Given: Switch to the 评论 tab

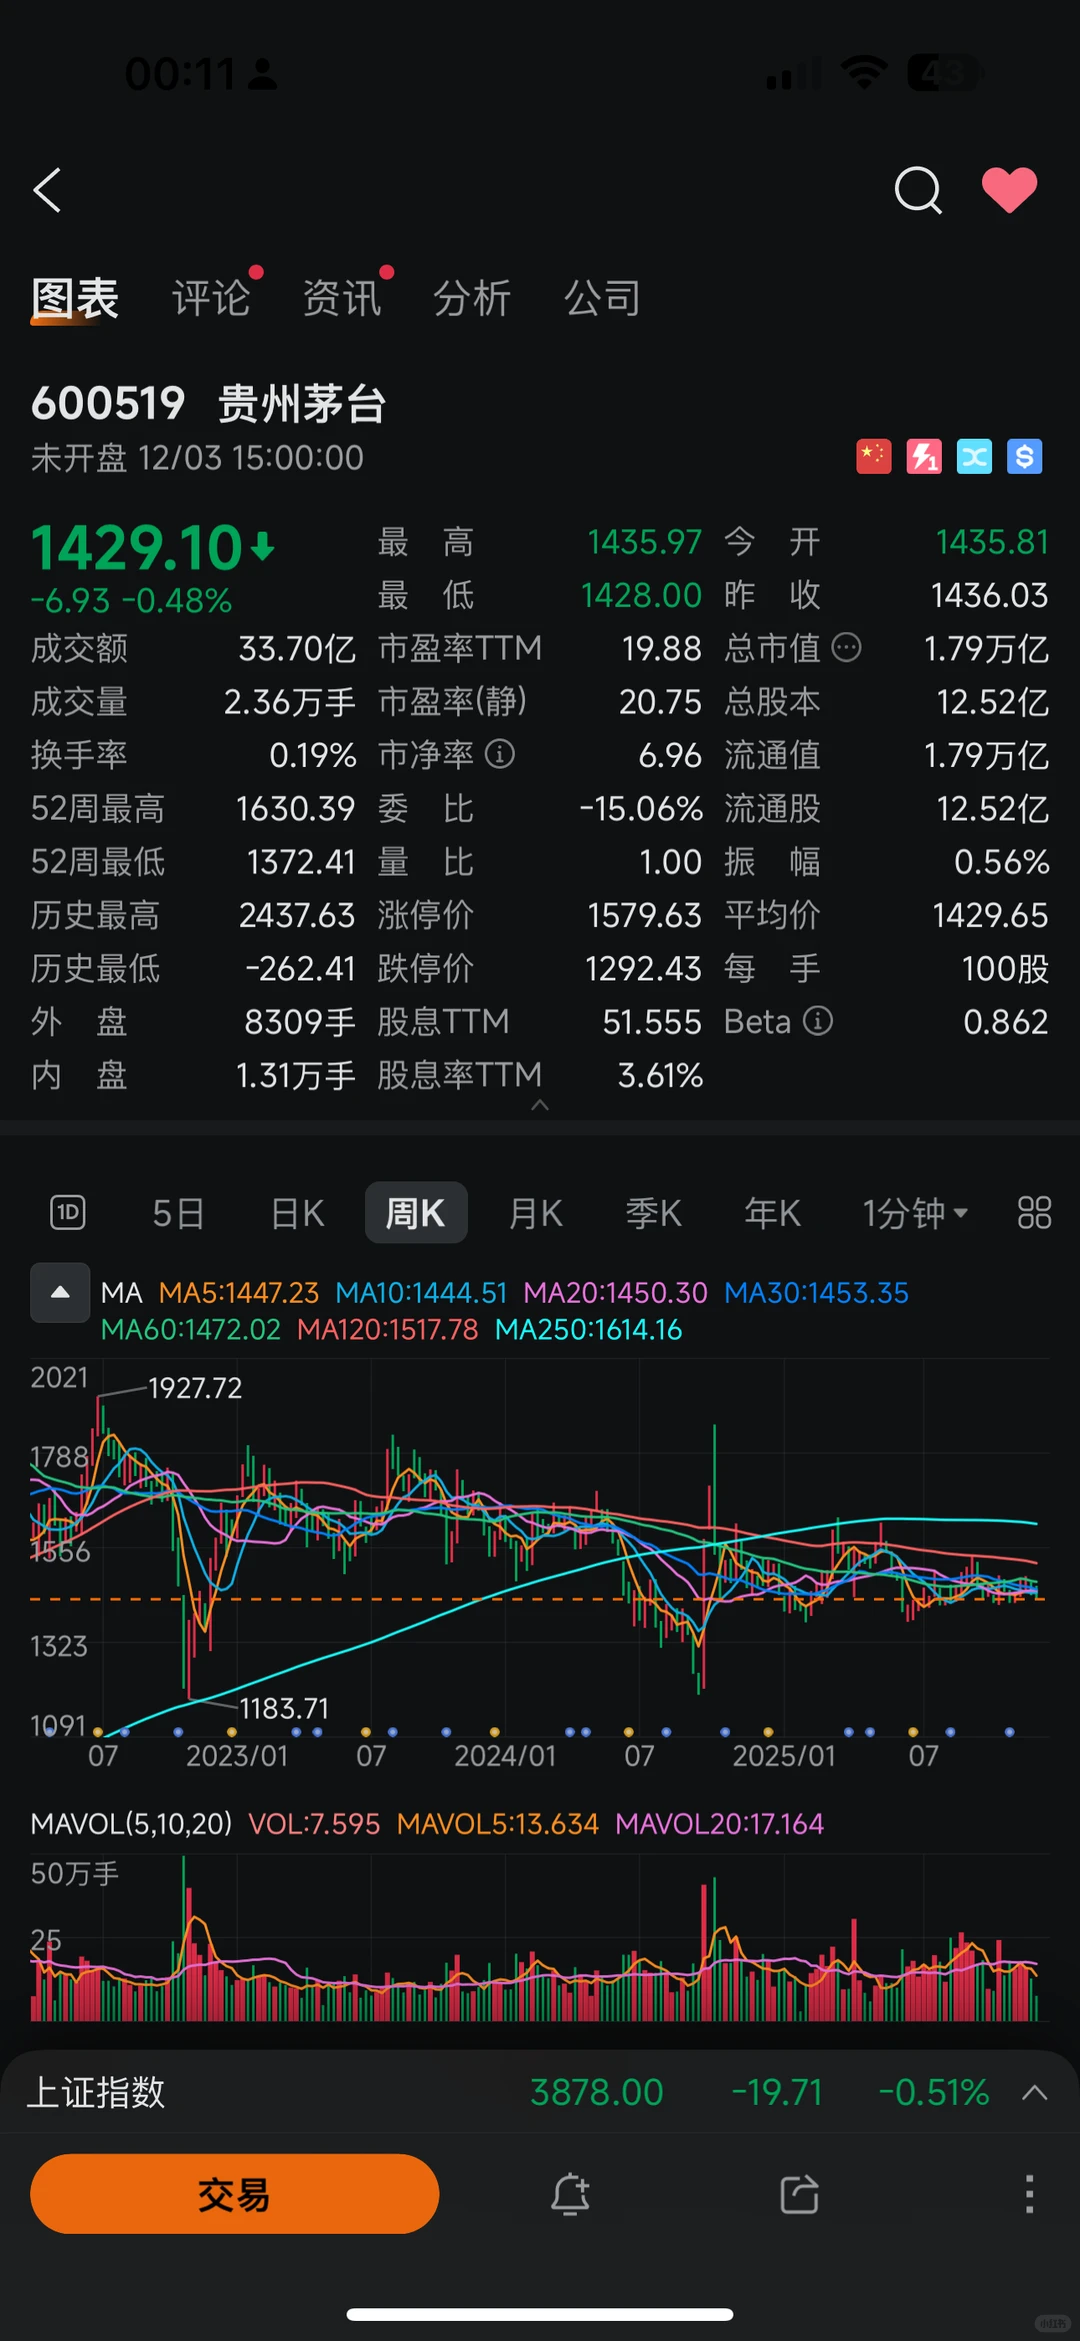Looking at the screenshot, I should pos(211,298).
